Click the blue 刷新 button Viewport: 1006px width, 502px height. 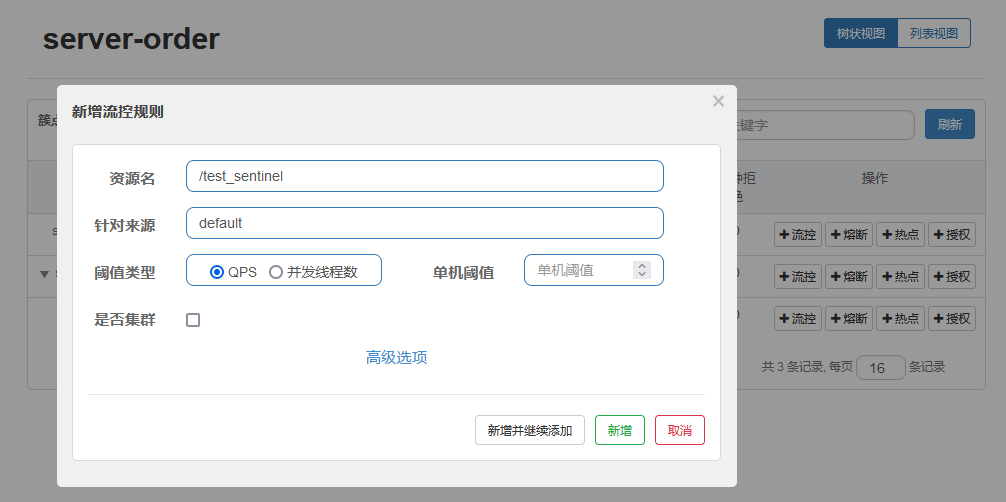coord(949,125)
